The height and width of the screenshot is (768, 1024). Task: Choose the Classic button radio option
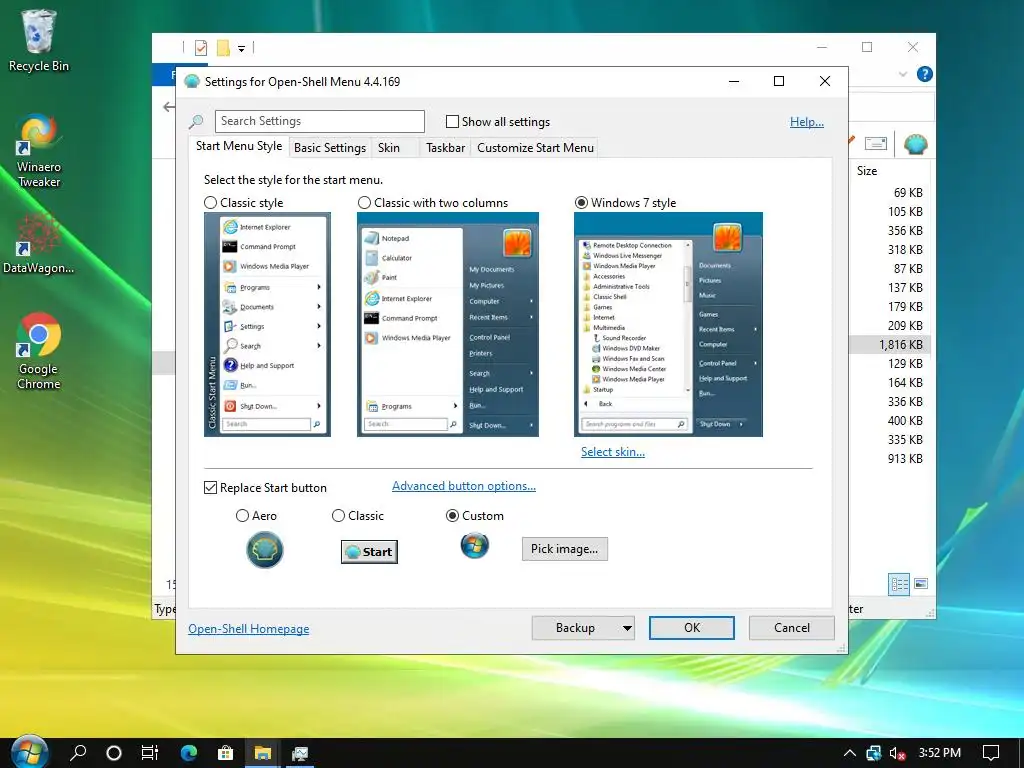[338, 516]
